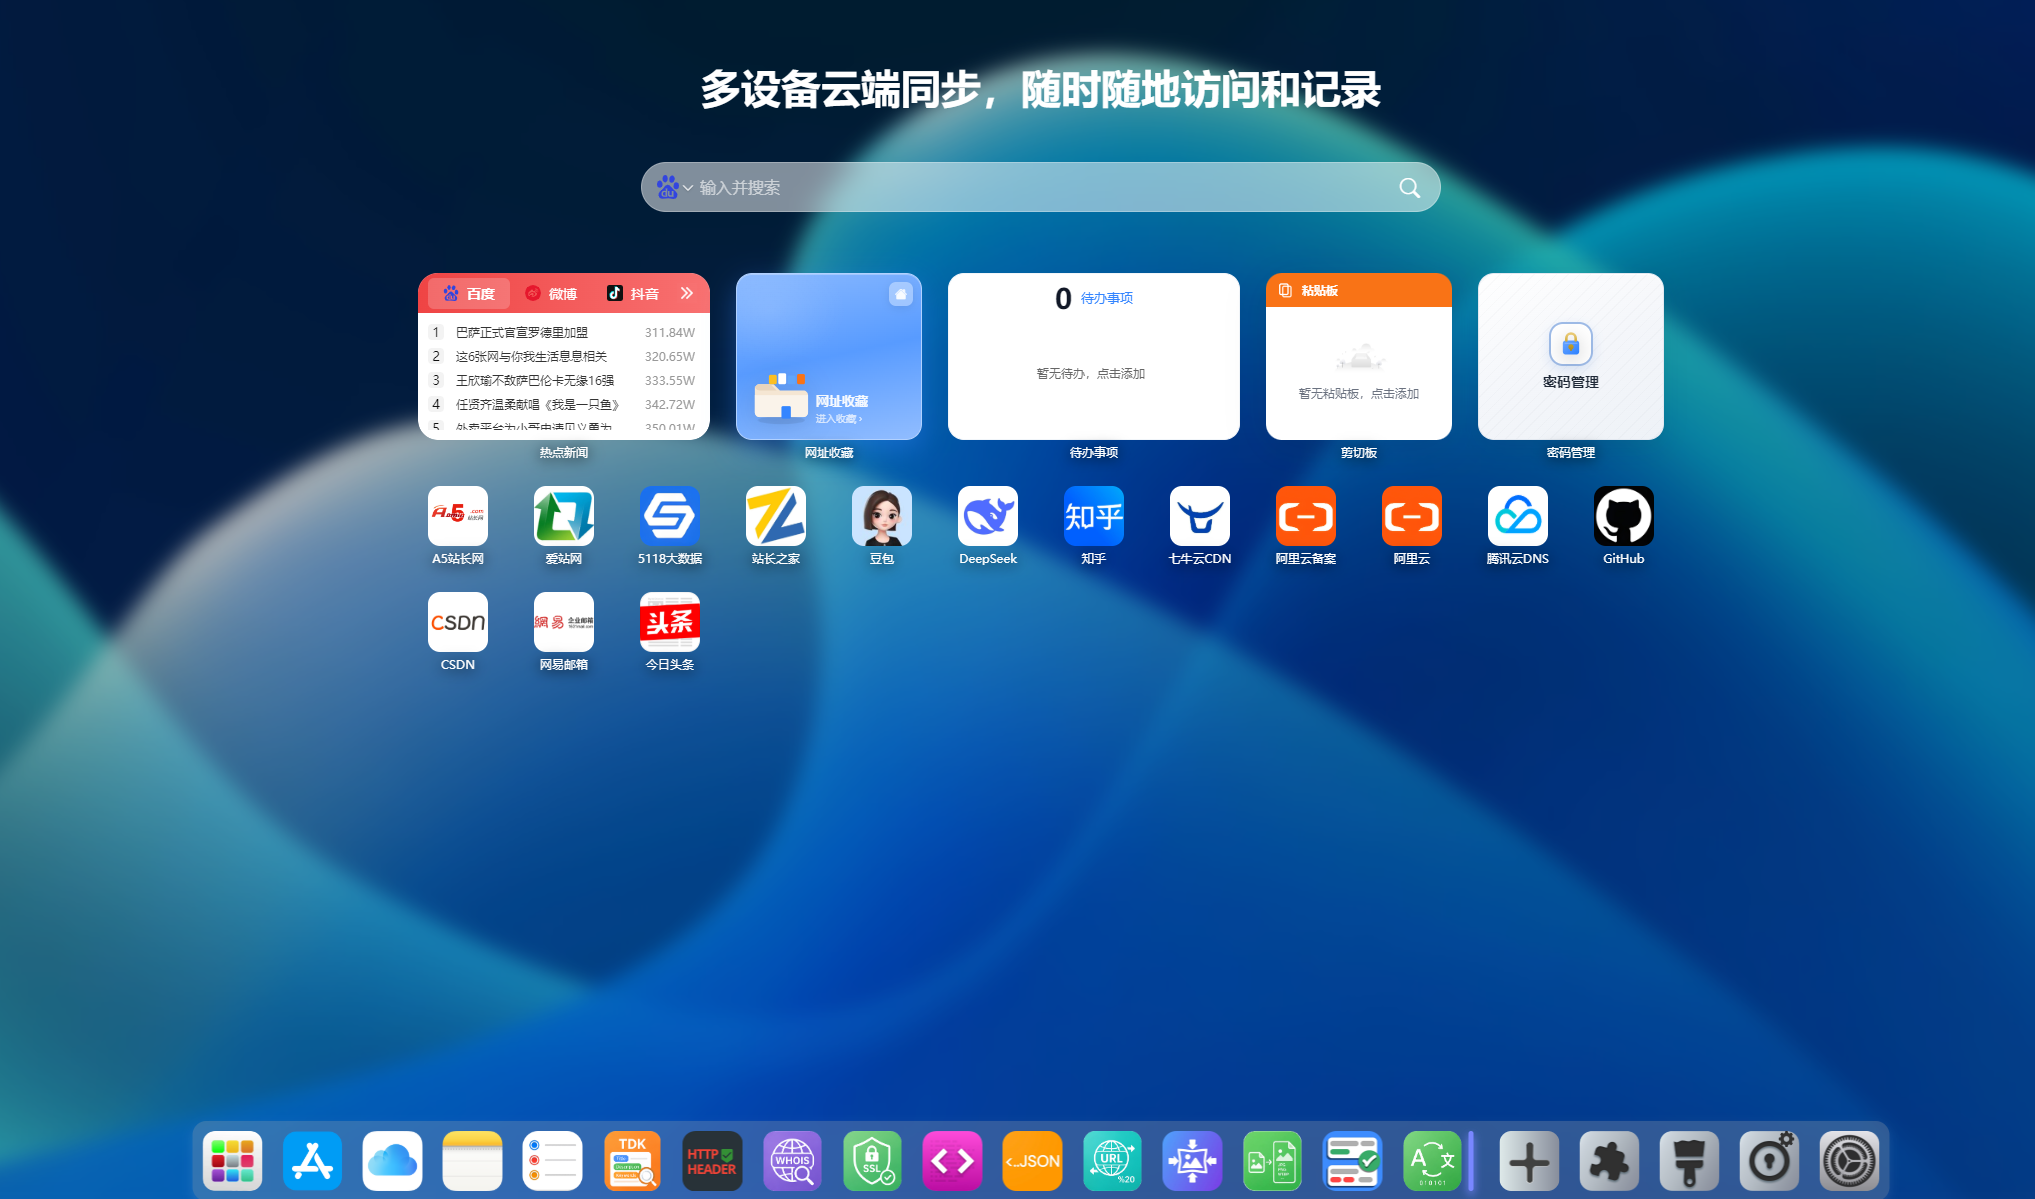The height and width of the screenshot is (1199, 2035).
Task: Open the yellow notes app in dock
Action: coord(472,1161)
